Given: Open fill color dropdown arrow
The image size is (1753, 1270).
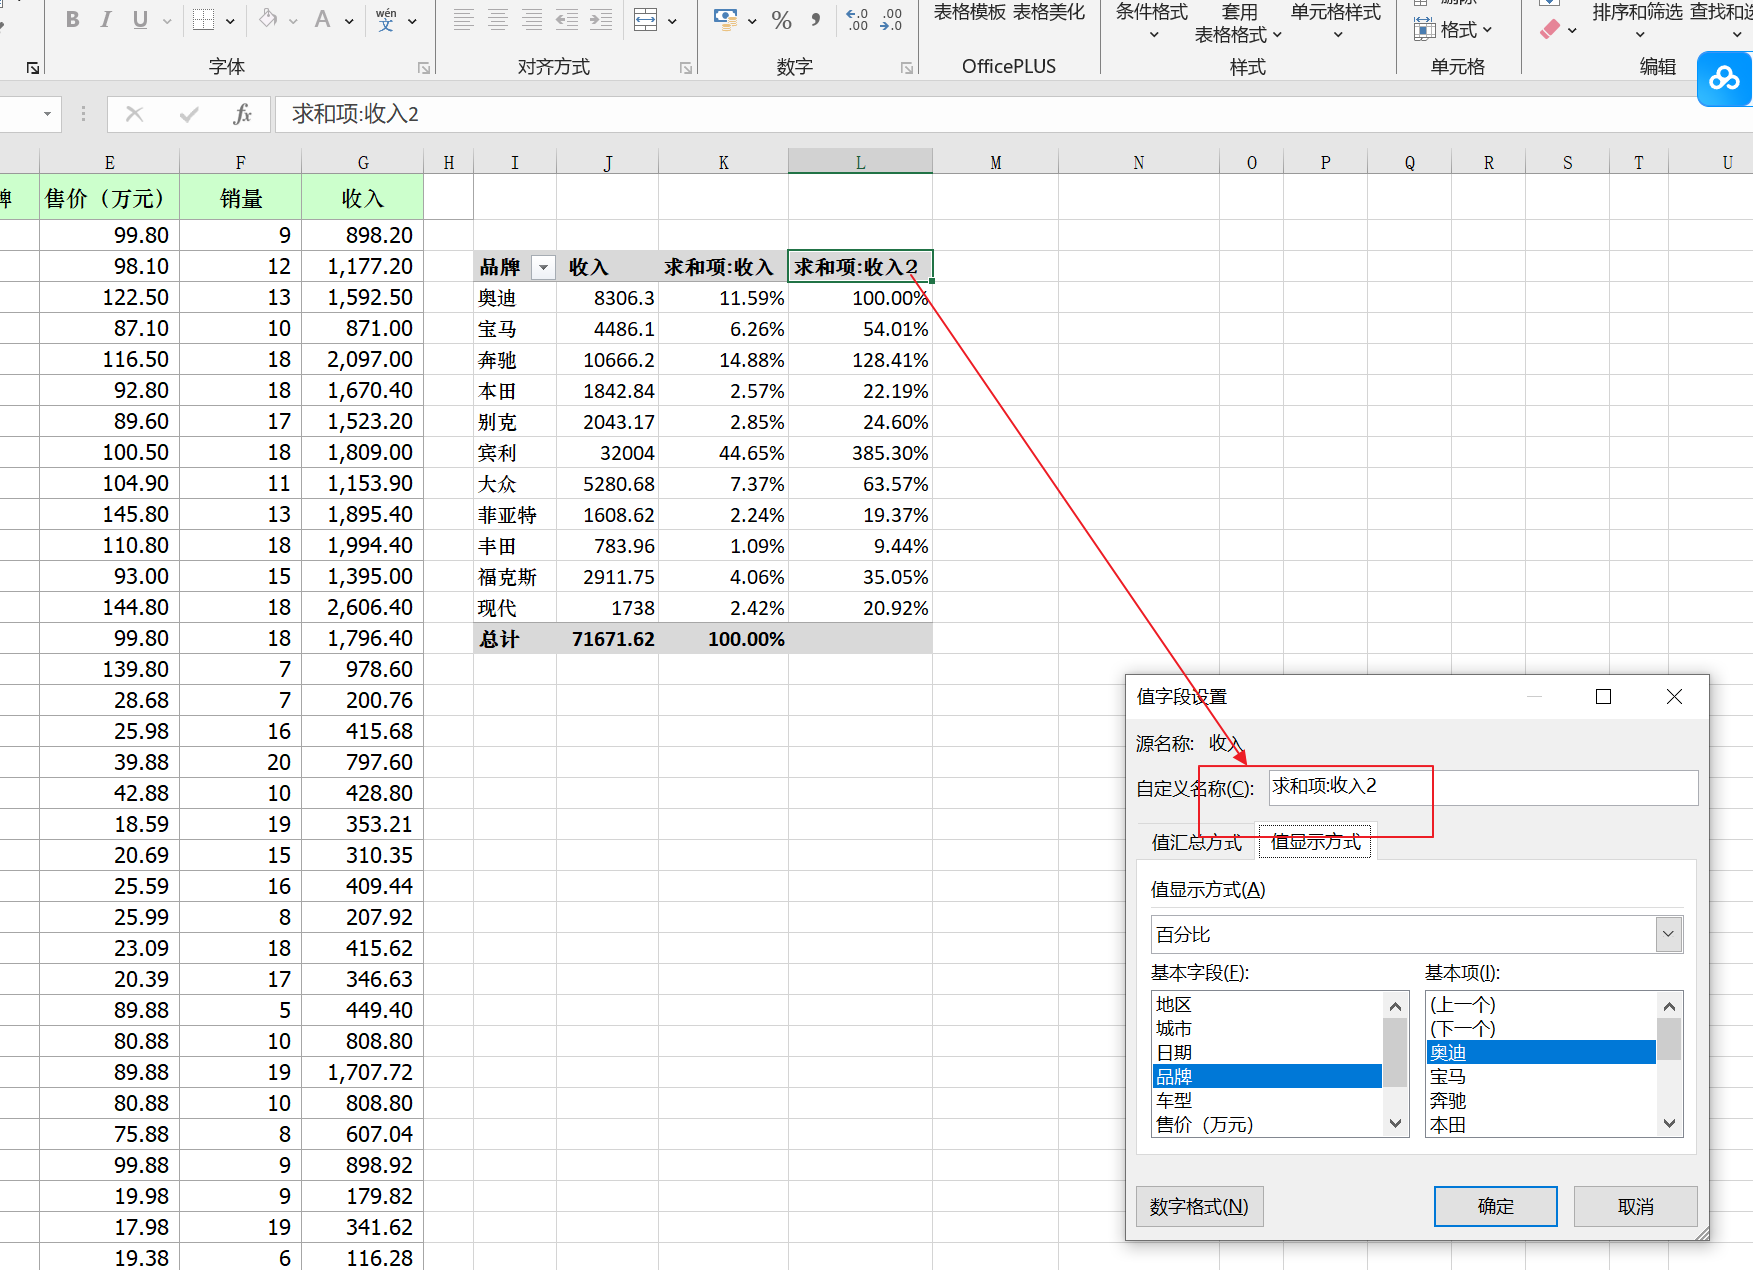Looking at the screenshot, I should pos(293,20).
